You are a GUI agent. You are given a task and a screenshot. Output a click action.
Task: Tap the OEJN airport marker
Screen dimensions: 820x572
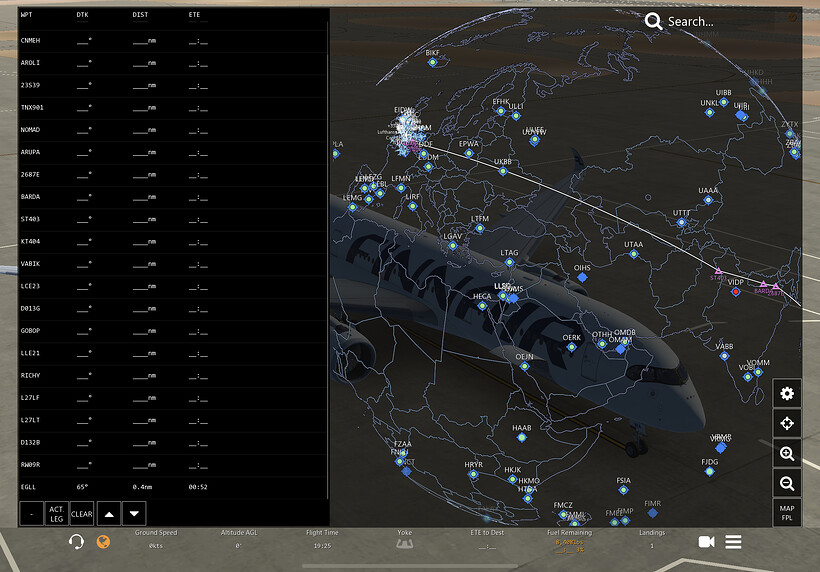tap(525, 367)
